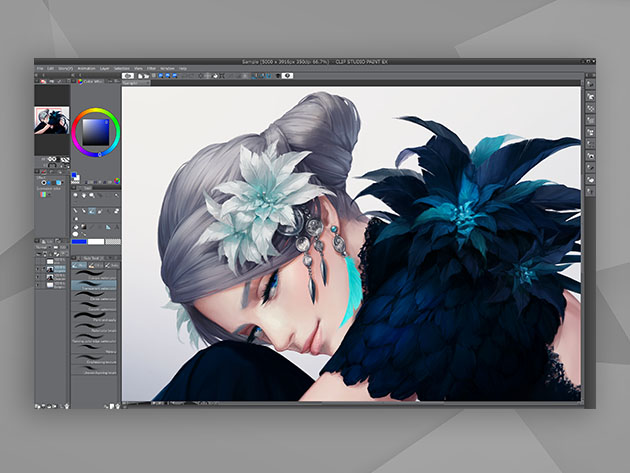Open the Help menu

coord(183,69)
